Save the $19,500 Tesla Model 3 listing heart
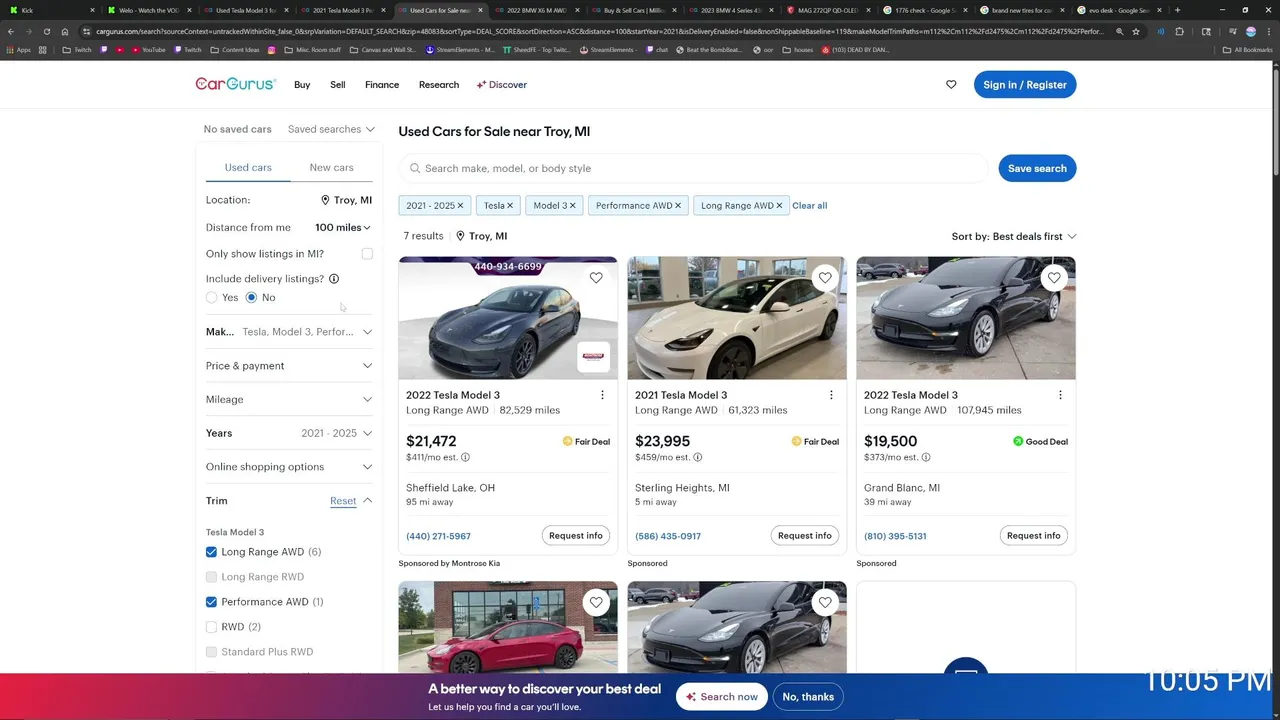This screenshot has height=720, width=1280. pyautogui.click(x=1054, y=278)
